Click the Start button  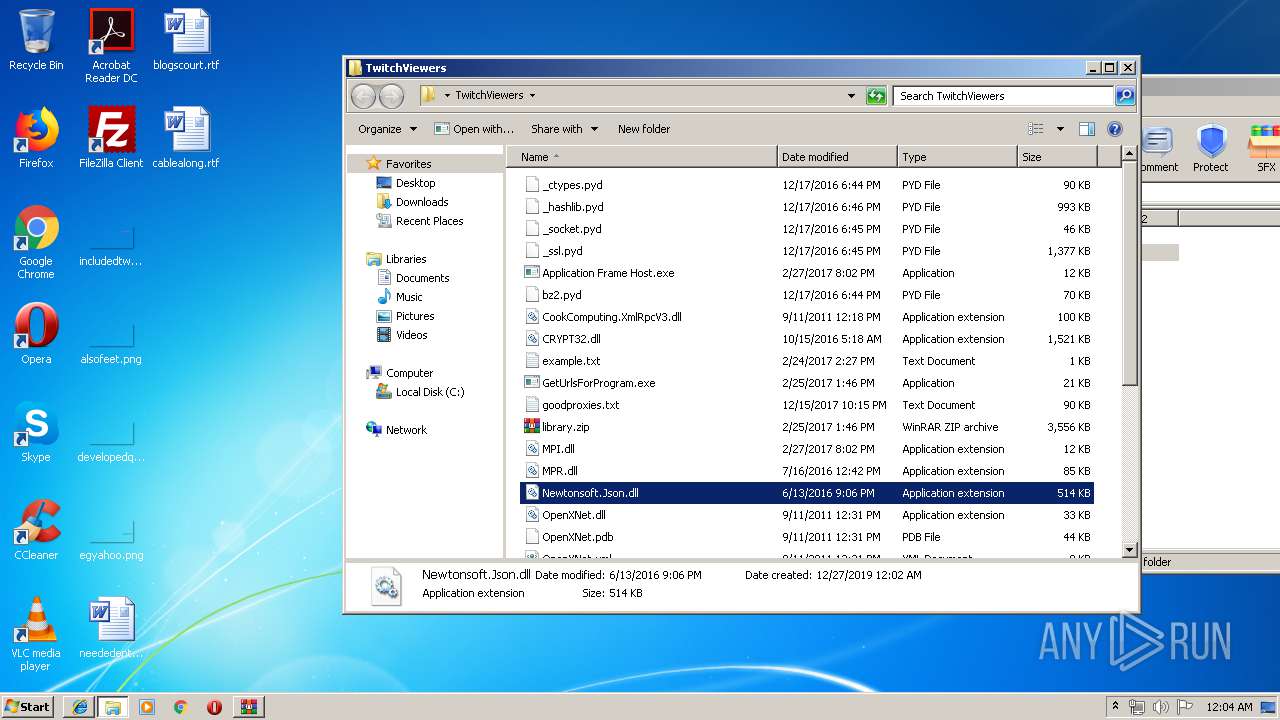pyautogui.click(x=27, y=707)
